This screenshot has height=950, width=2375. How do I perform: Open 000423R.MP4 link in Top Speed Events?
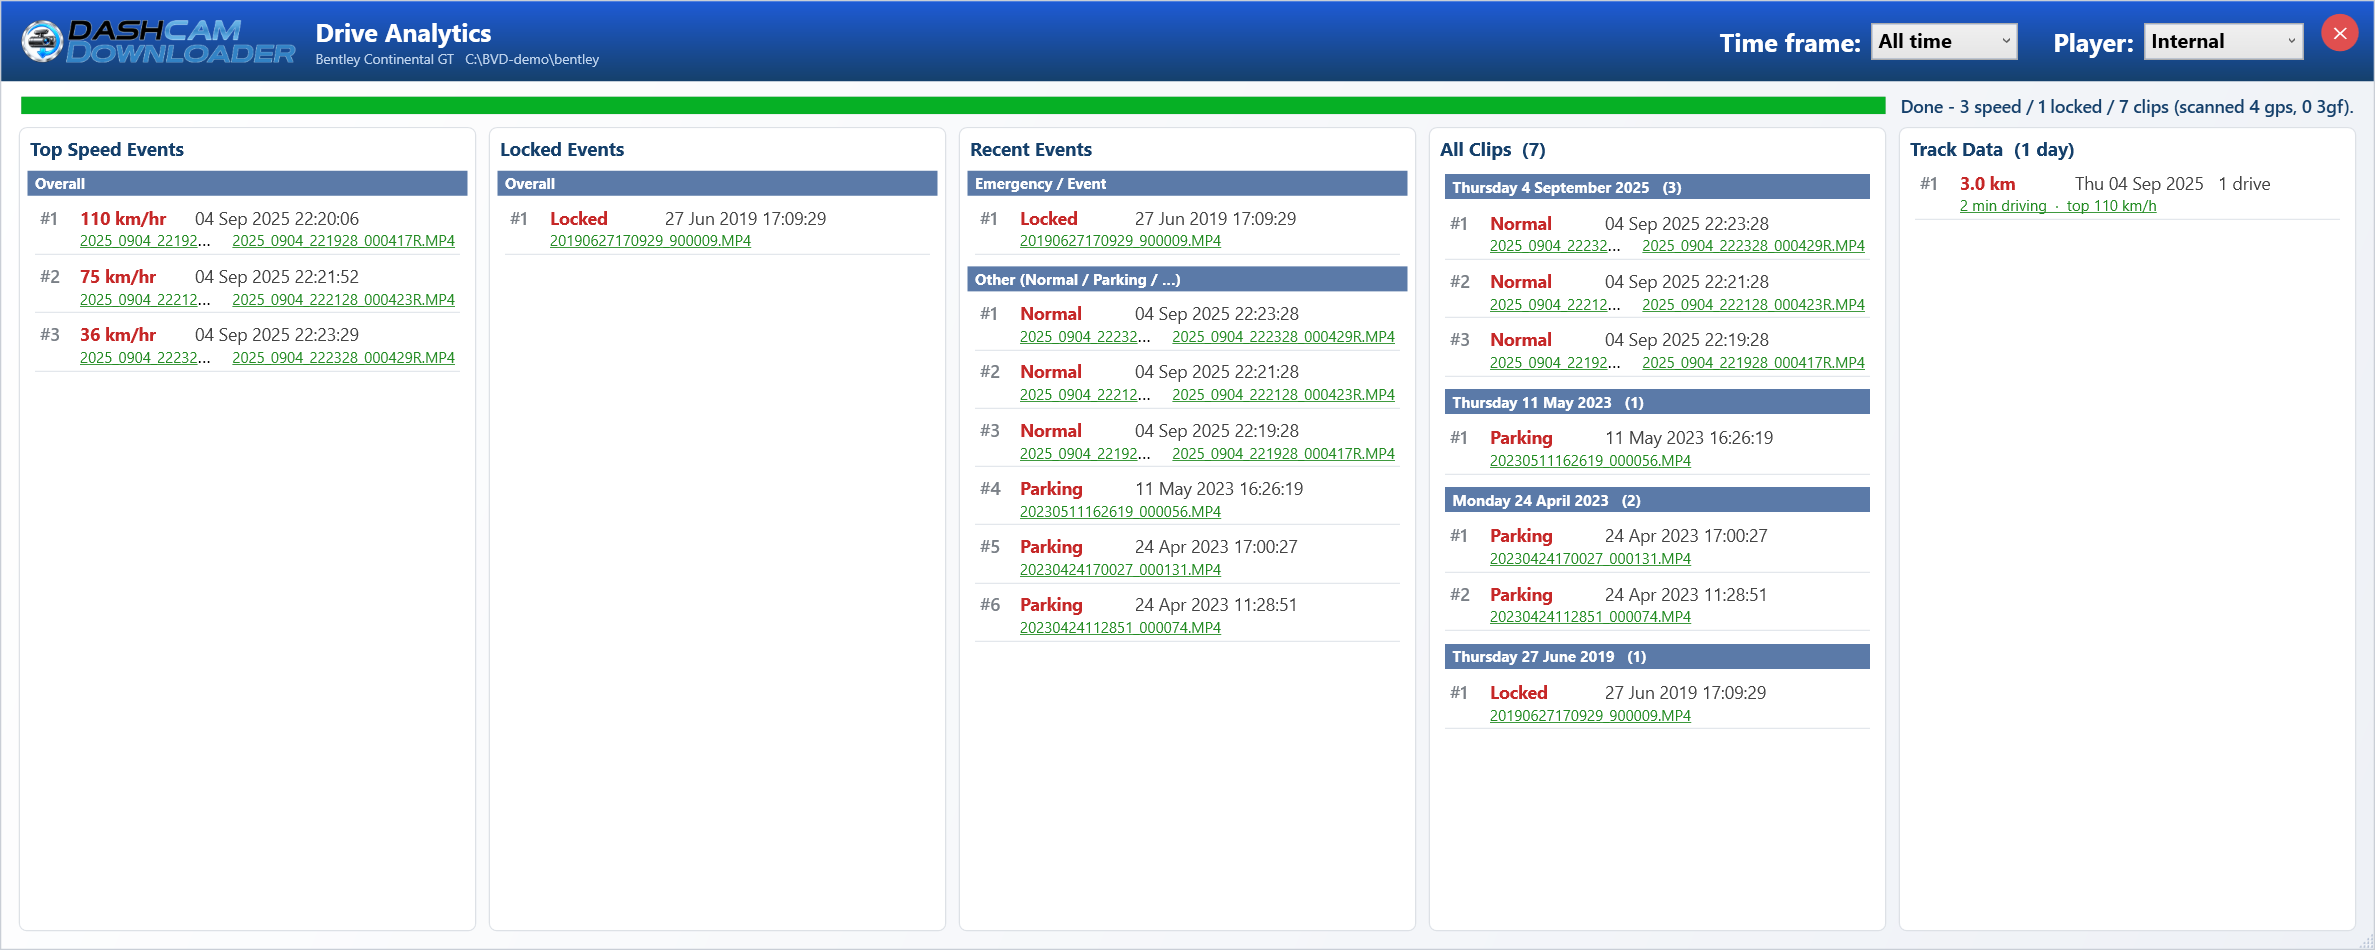coord(343,300)
